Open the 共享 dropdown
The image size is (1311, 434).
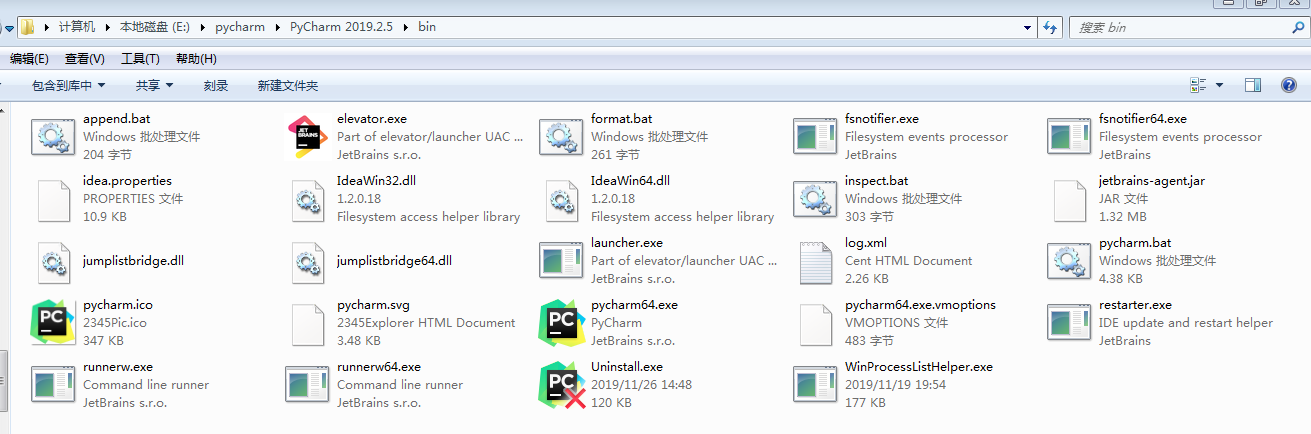[x=154, y=86]
